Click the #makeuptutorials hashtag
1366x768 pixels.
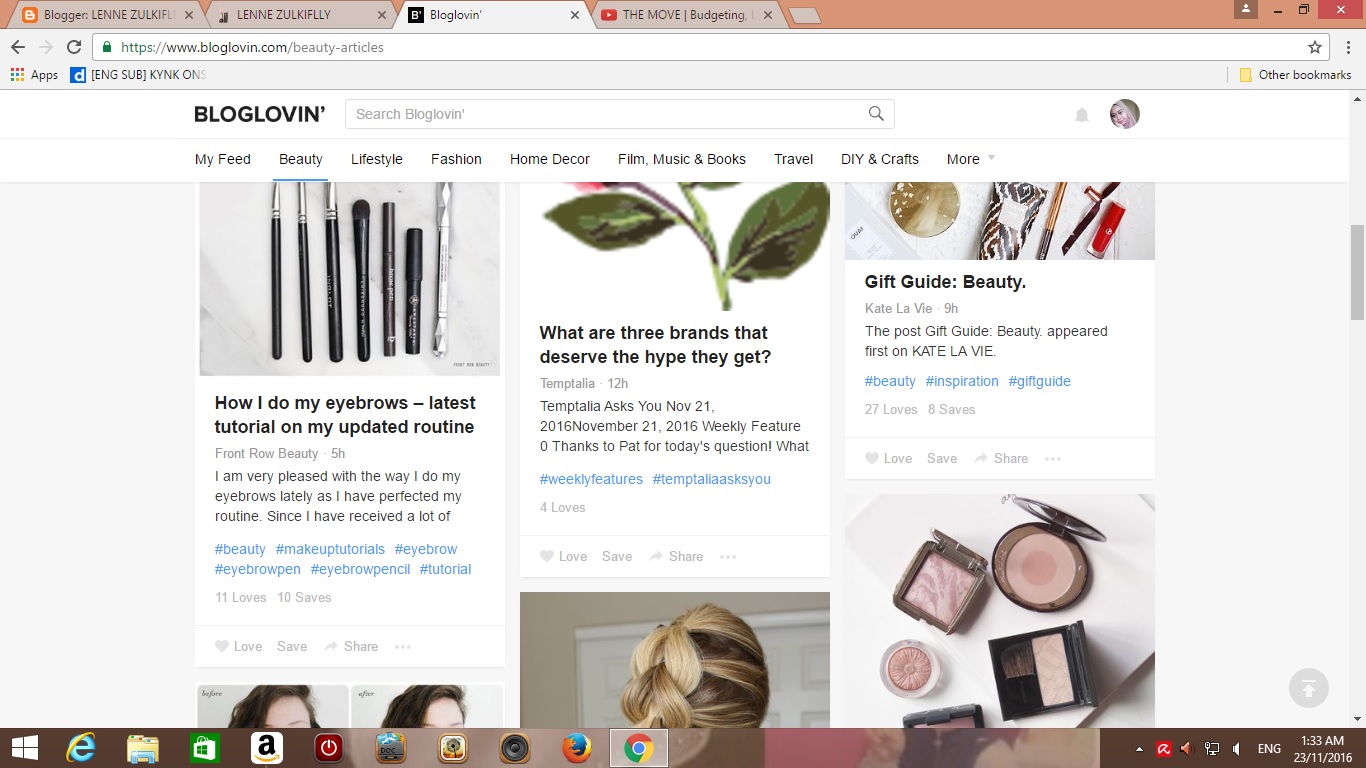point(330,549)
